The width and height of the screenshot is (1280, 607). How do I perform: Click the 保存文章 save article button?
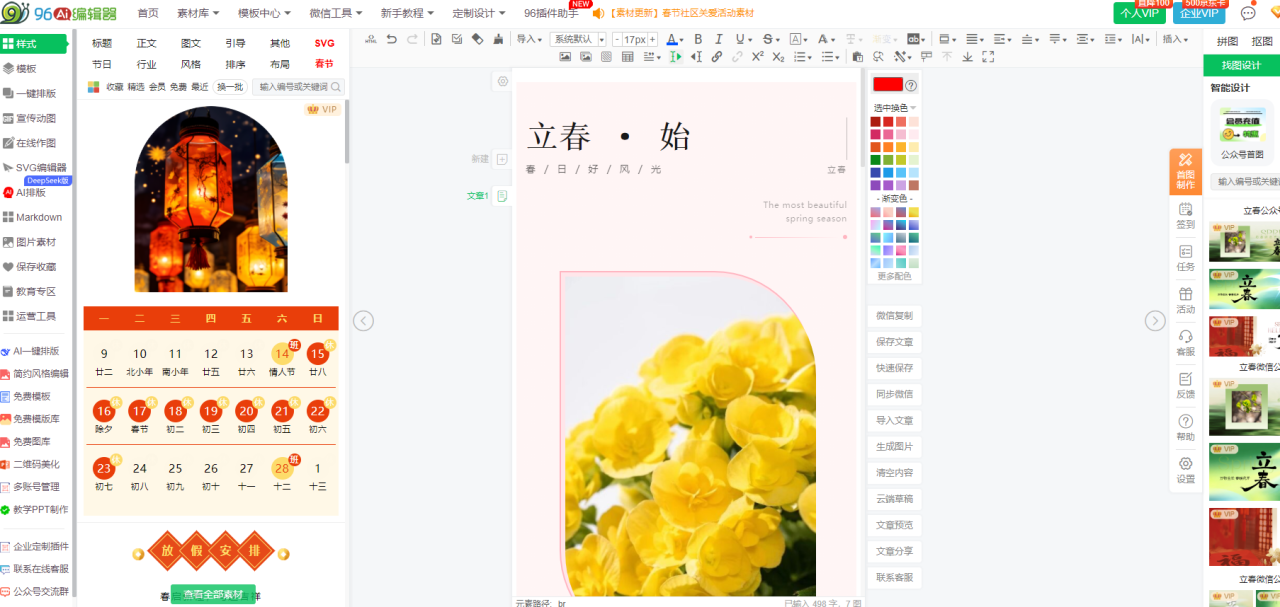pos(894,342)
